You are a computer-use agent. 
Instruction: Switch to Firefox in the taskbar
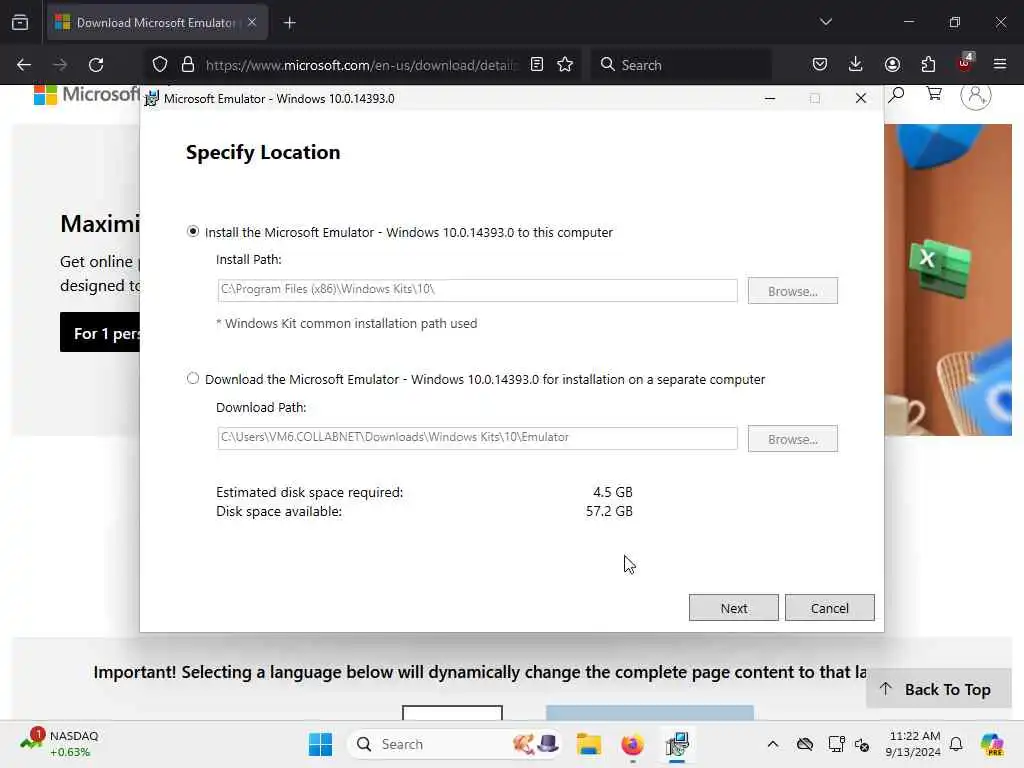(632, 744)
